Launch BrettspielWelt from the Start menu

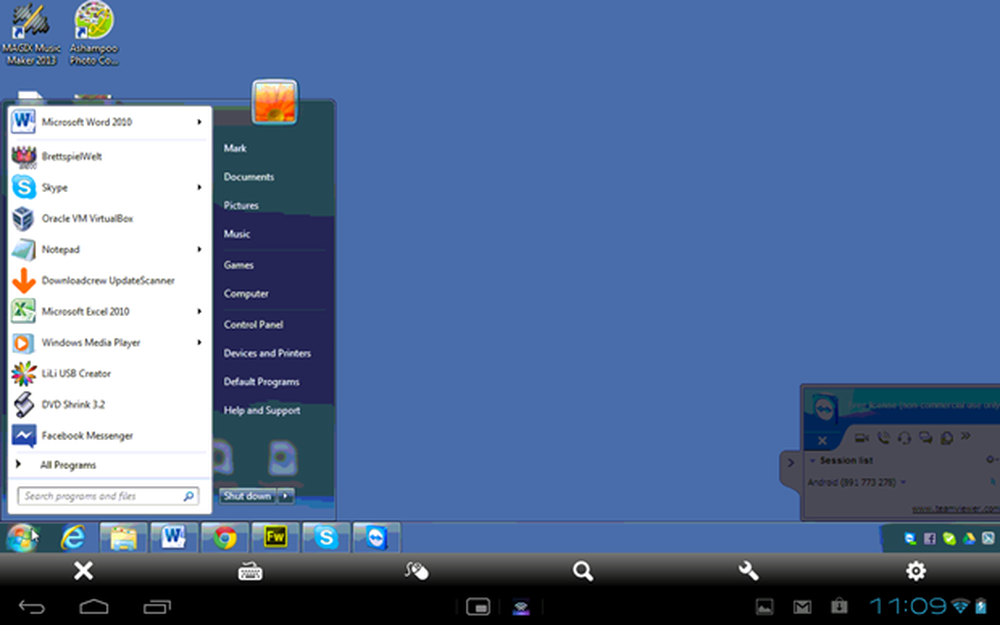[x=108, y=156]
